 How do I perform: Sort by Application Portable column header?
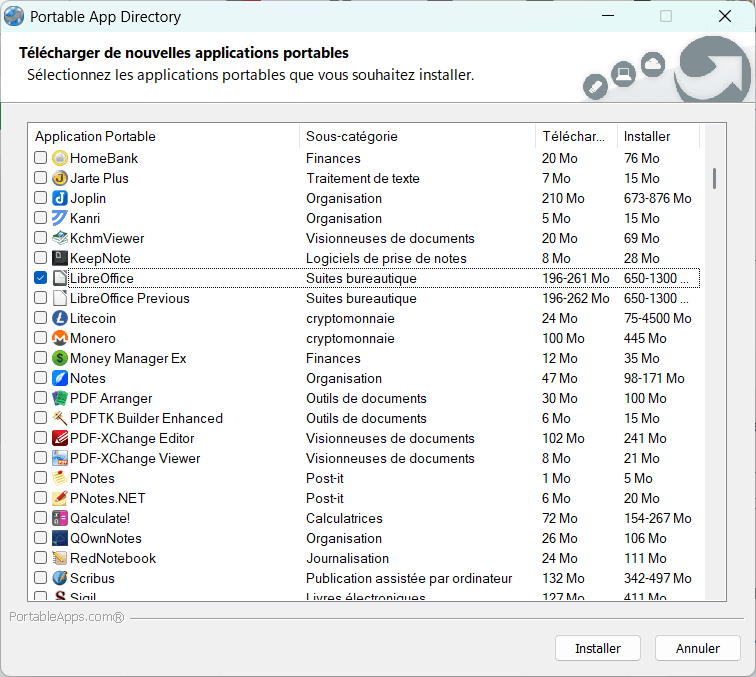(x=164, y=136)
